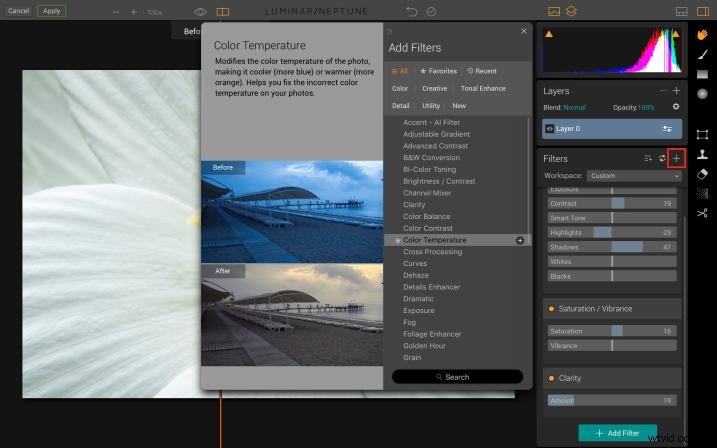Add a new layer with plus
Screen dimensions: 717x448
click(676, 91)
